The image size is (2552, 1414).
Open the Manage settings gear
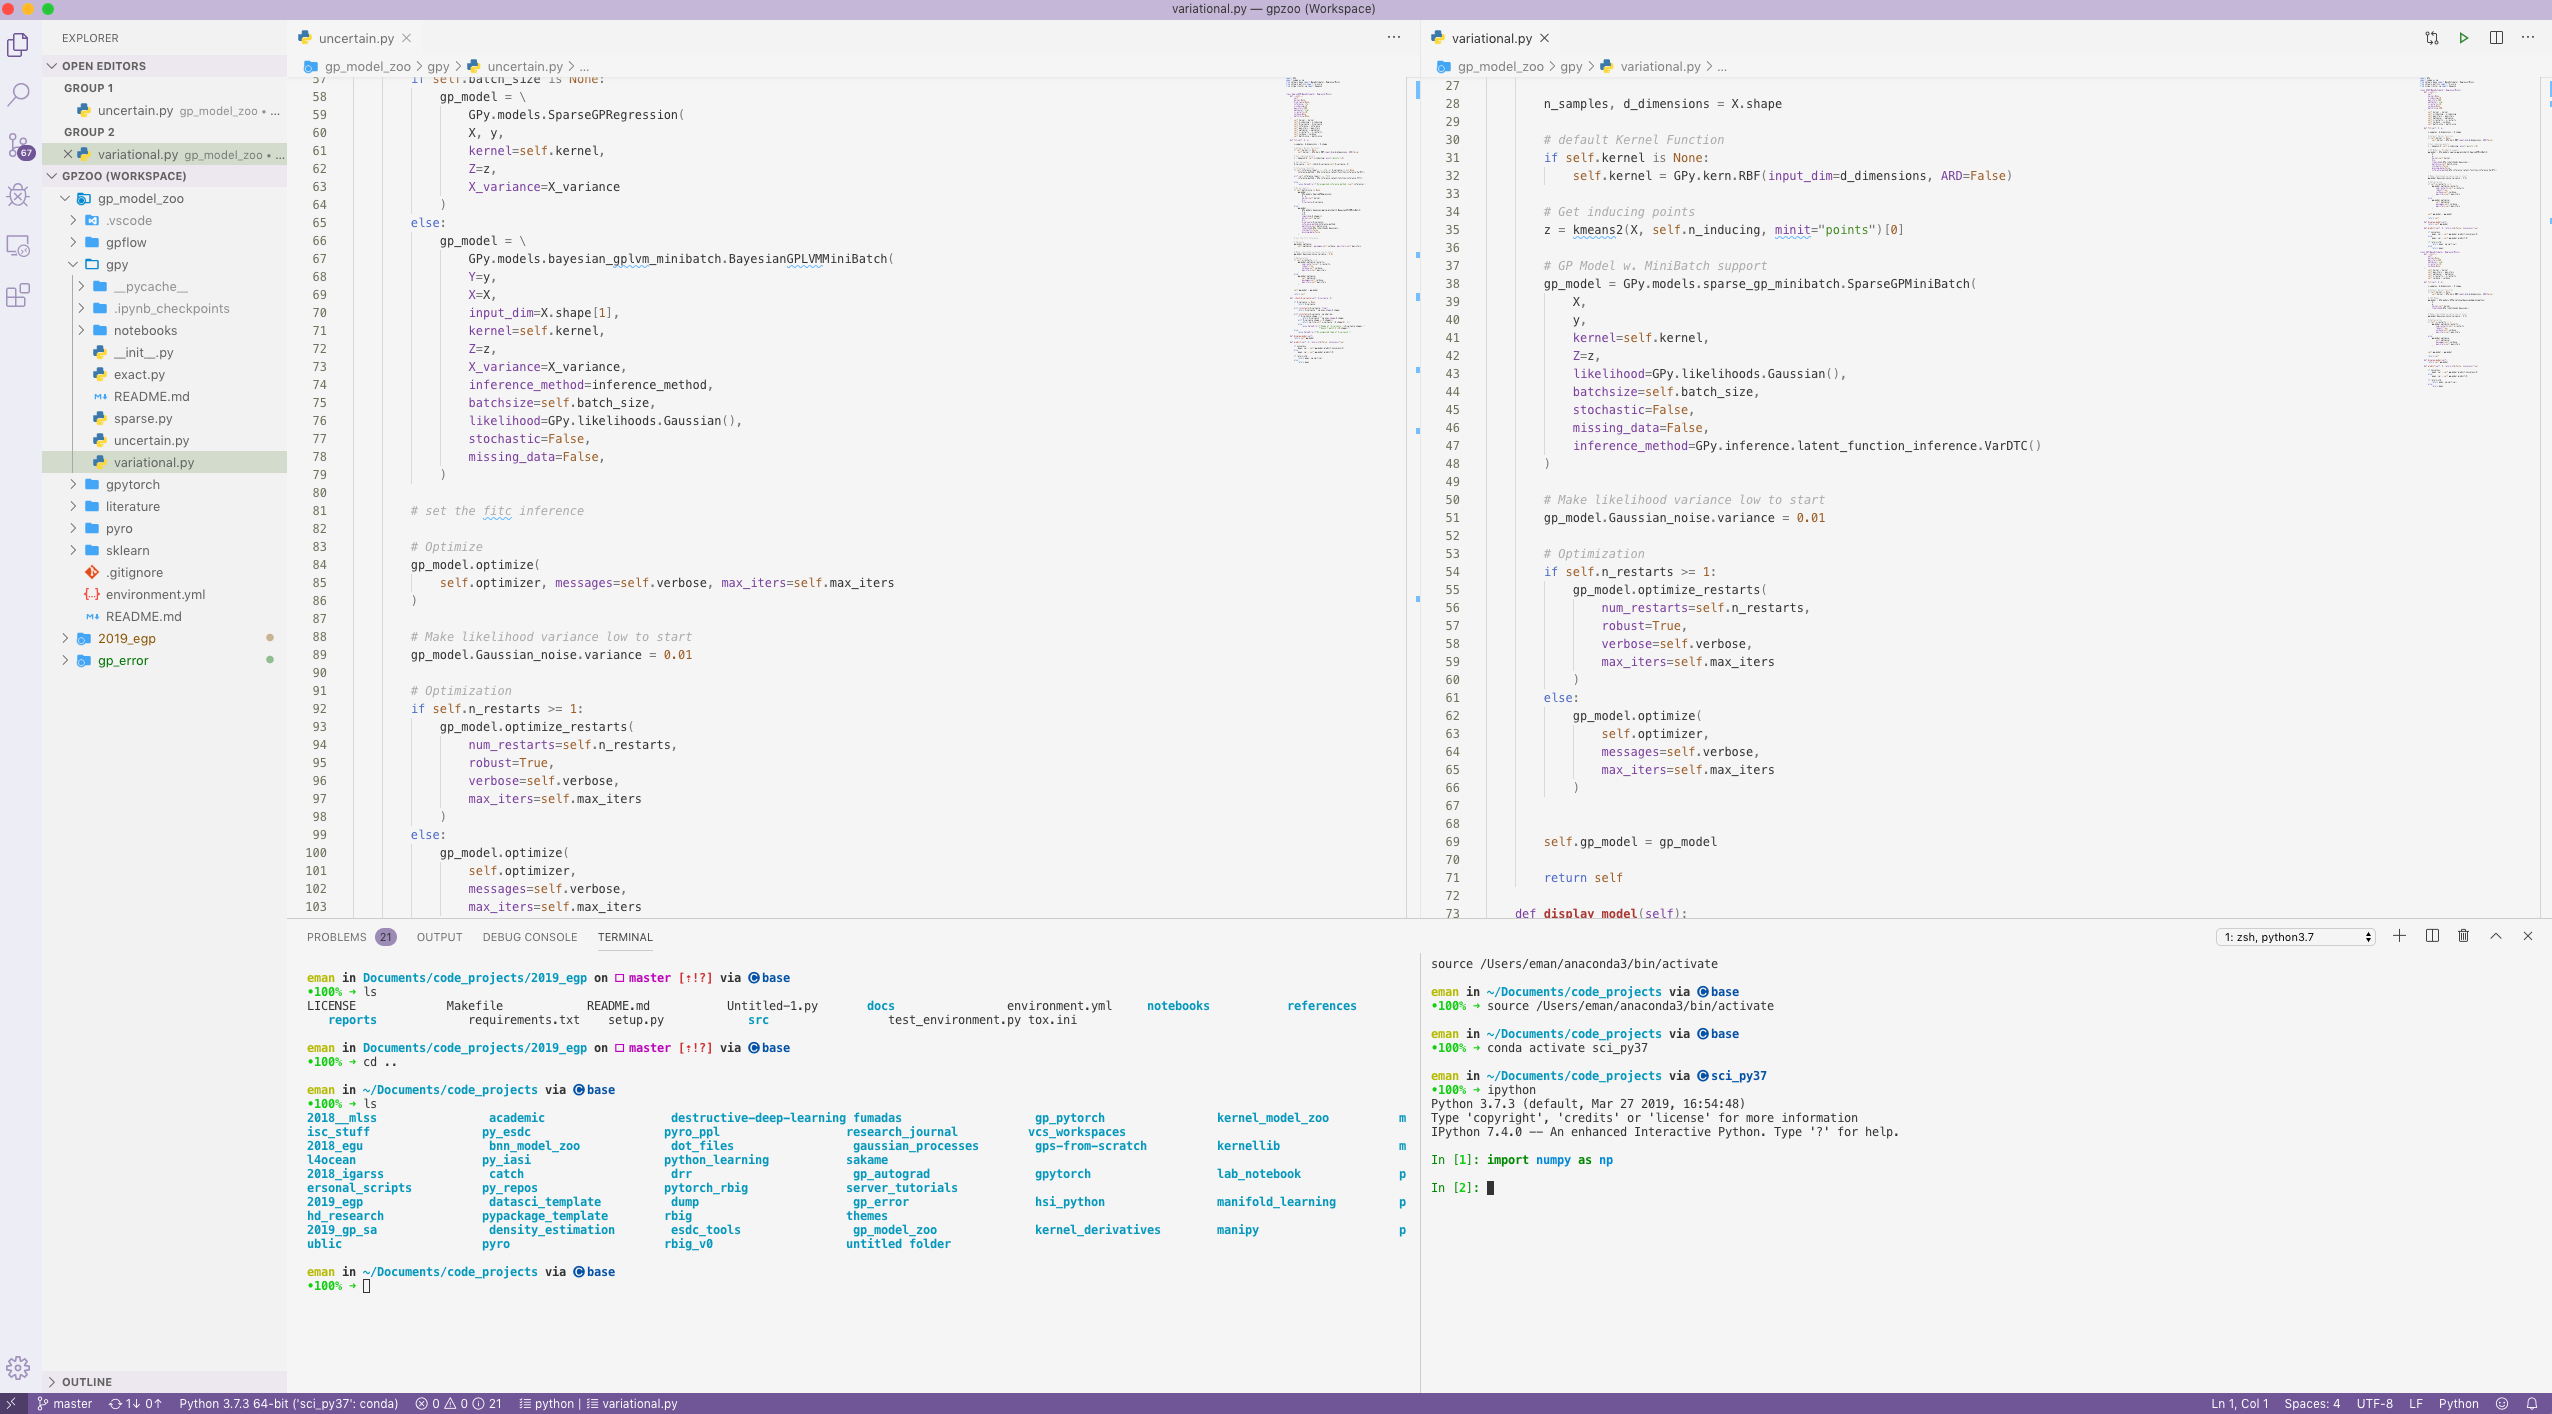coord(18,1367)
